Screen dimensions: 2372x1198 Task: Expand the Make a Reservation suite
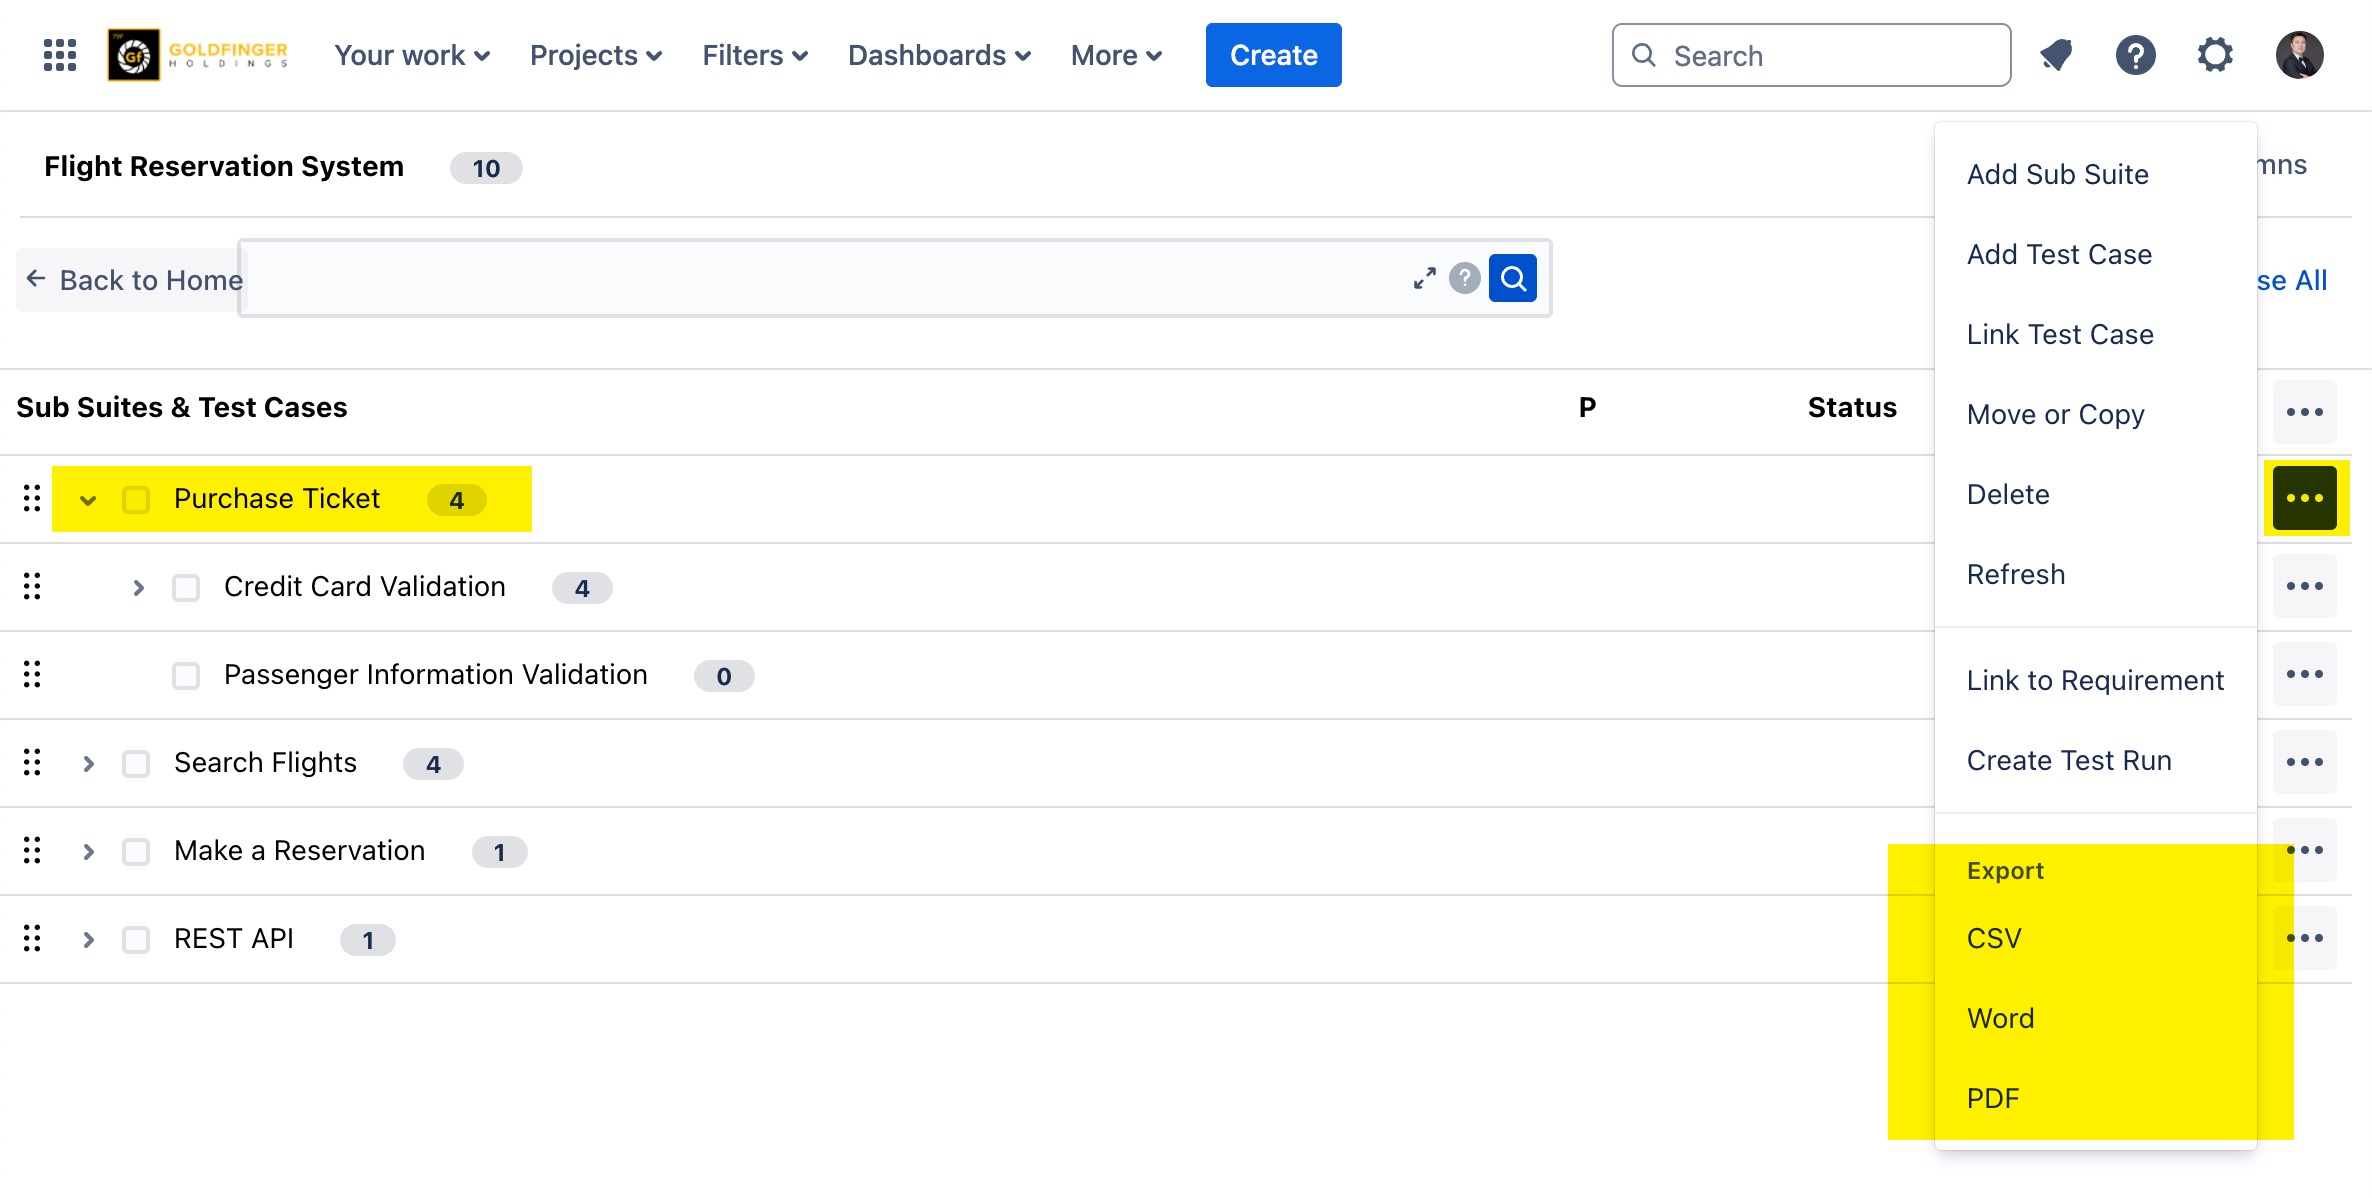coord(88,851)
